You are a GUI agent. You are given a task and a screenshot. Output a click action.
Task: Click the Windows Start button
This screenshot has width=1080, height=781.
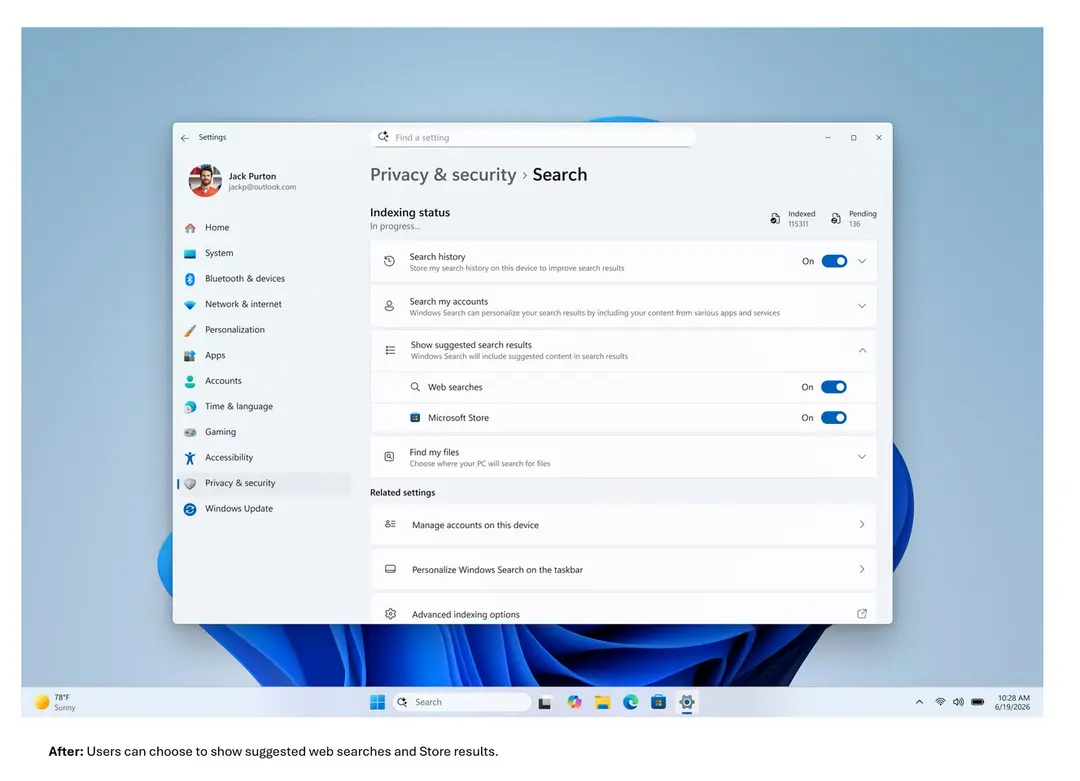pos(377,702)
